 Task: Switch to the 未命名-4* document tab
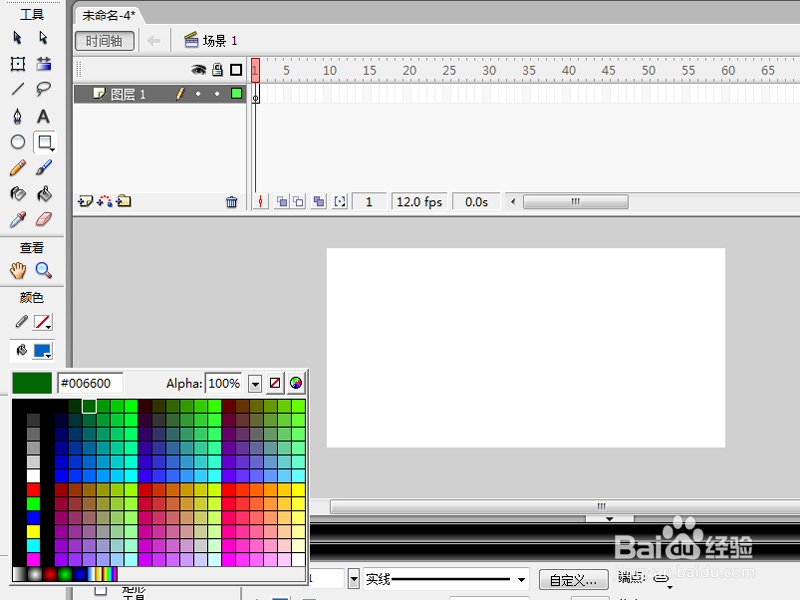click(x=109, y=15)
